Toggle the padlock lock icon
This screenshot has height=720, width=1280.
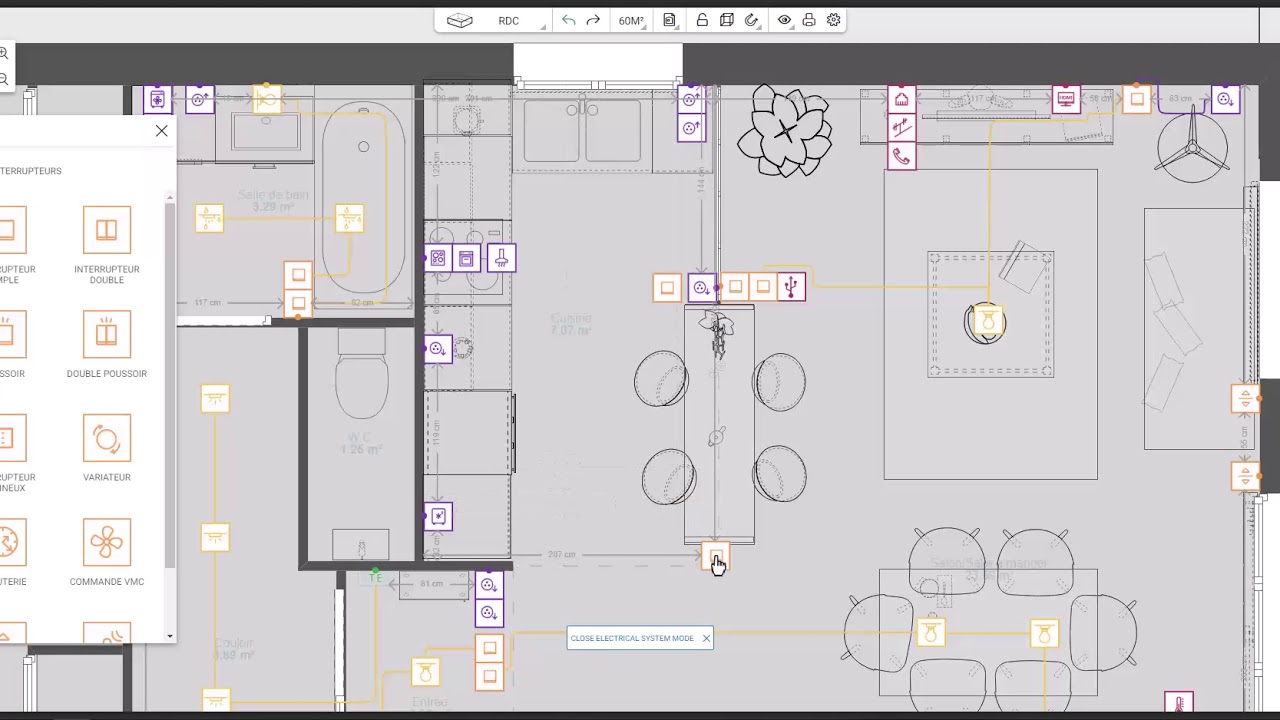[x=702, y=20]
